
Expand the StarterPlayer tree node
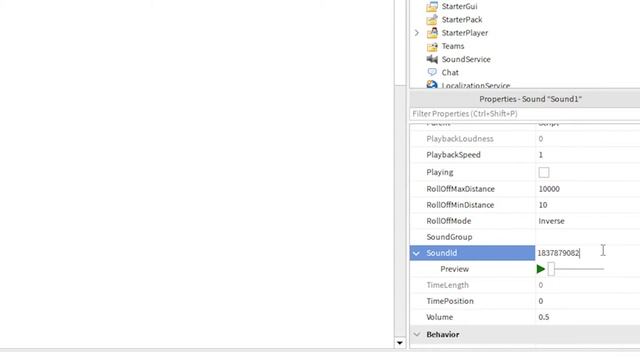(x=416, y=33)
